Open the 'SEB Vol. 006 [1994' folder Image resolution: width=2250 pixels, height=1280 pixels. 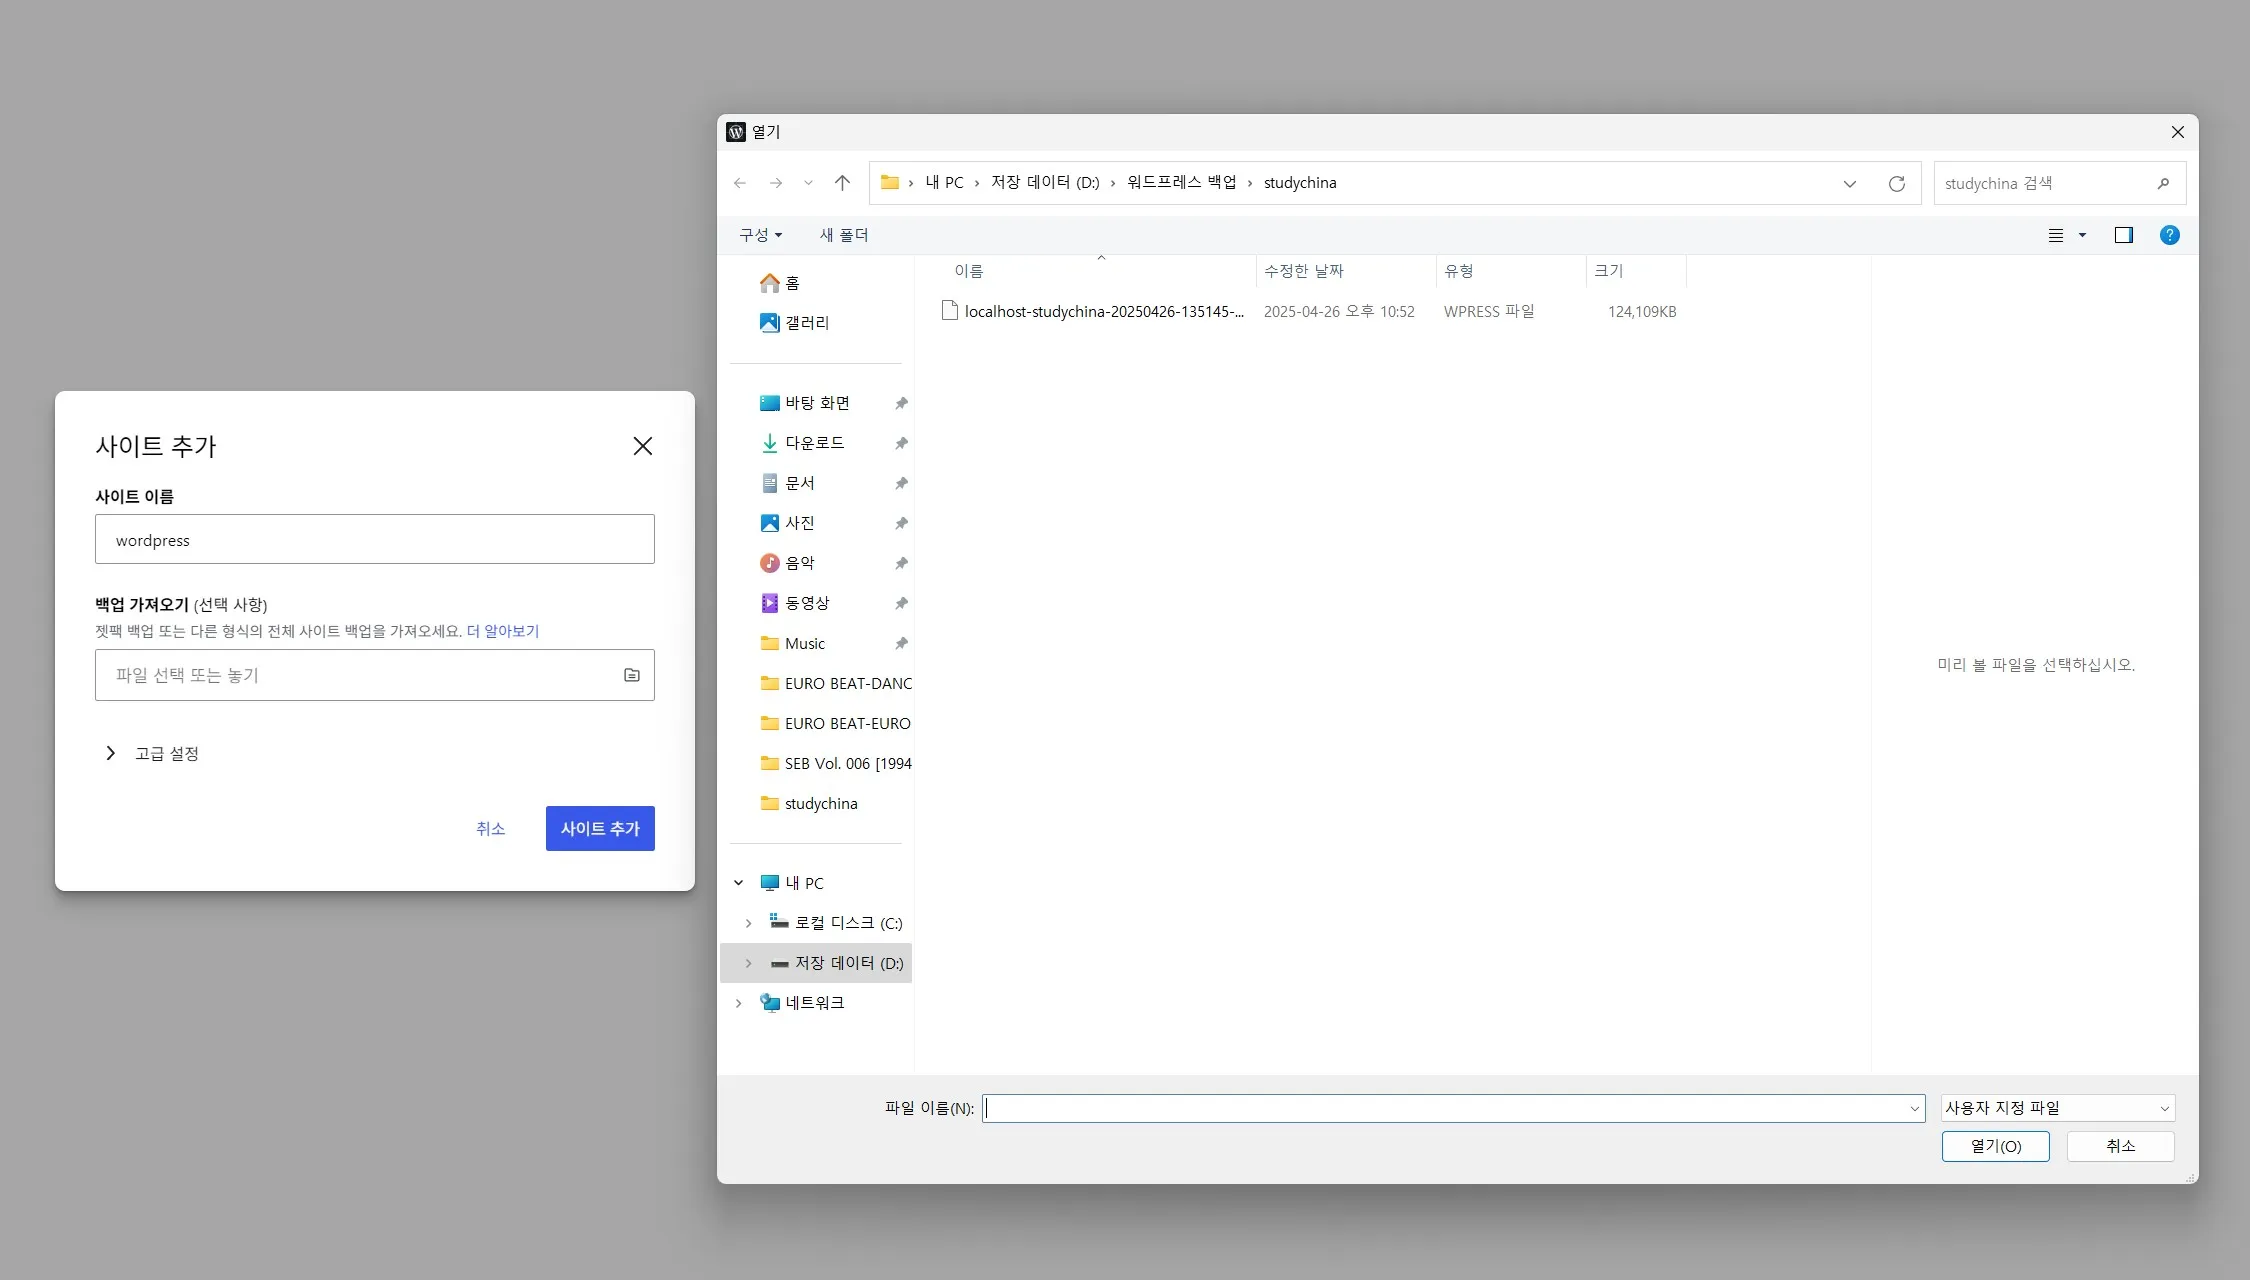tap(836, 763)
